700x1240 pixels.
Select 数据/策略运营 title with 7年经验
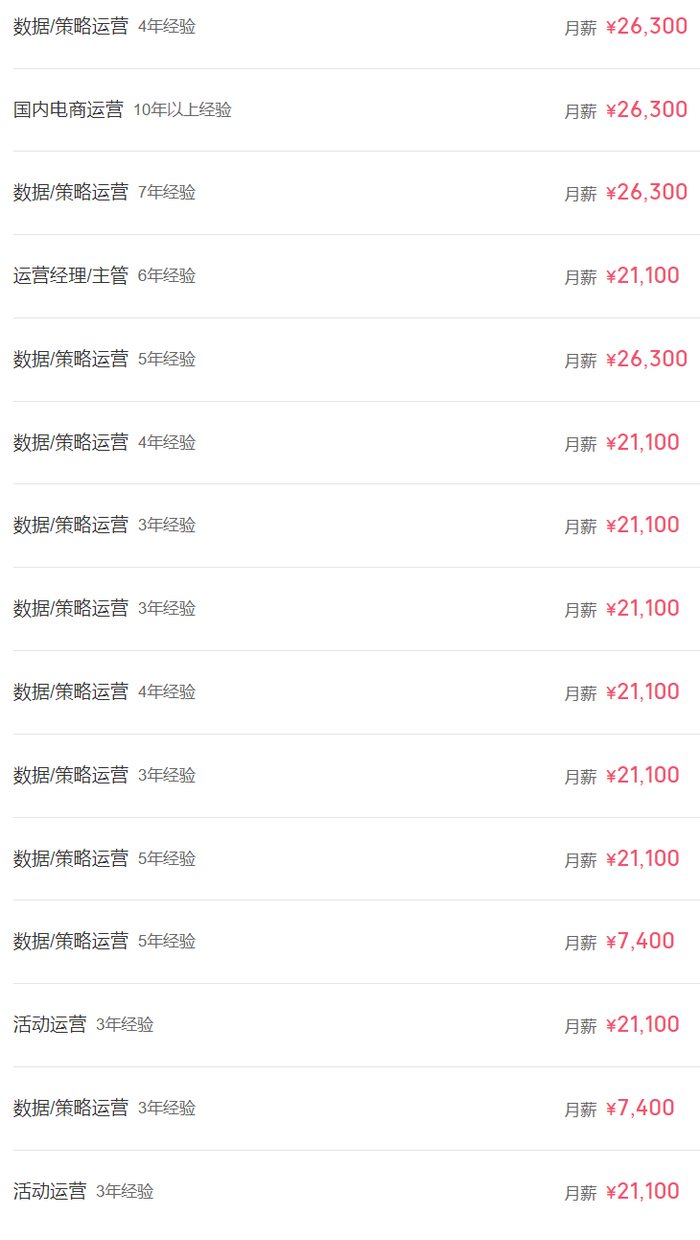click(x=70, y=193)
